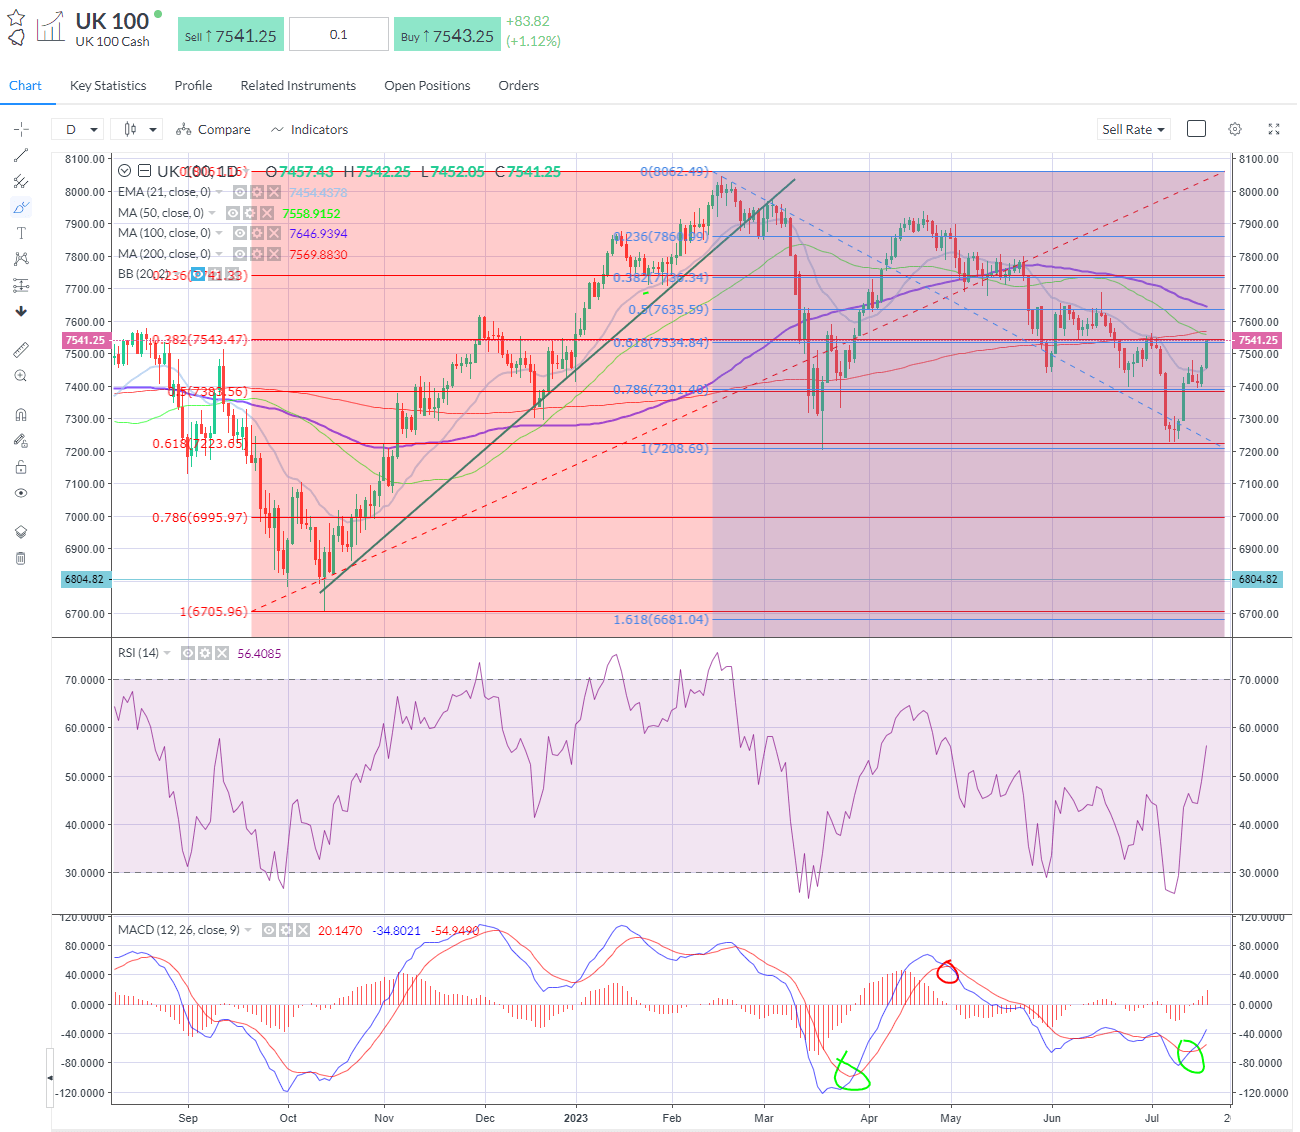Open the D timeframe dropdown

(80, 129)
